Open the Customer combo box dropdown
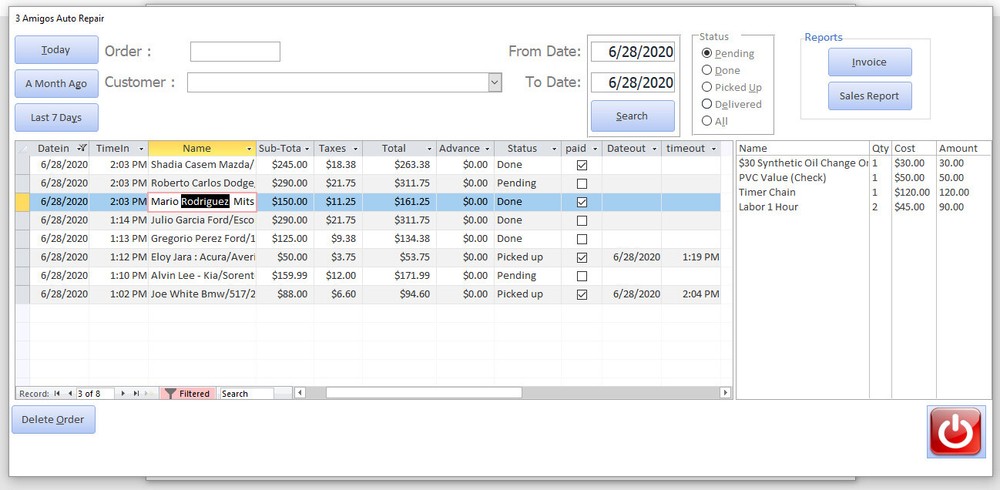The width and height of the screenshot is (1000, 490). [x=495, y=82]
